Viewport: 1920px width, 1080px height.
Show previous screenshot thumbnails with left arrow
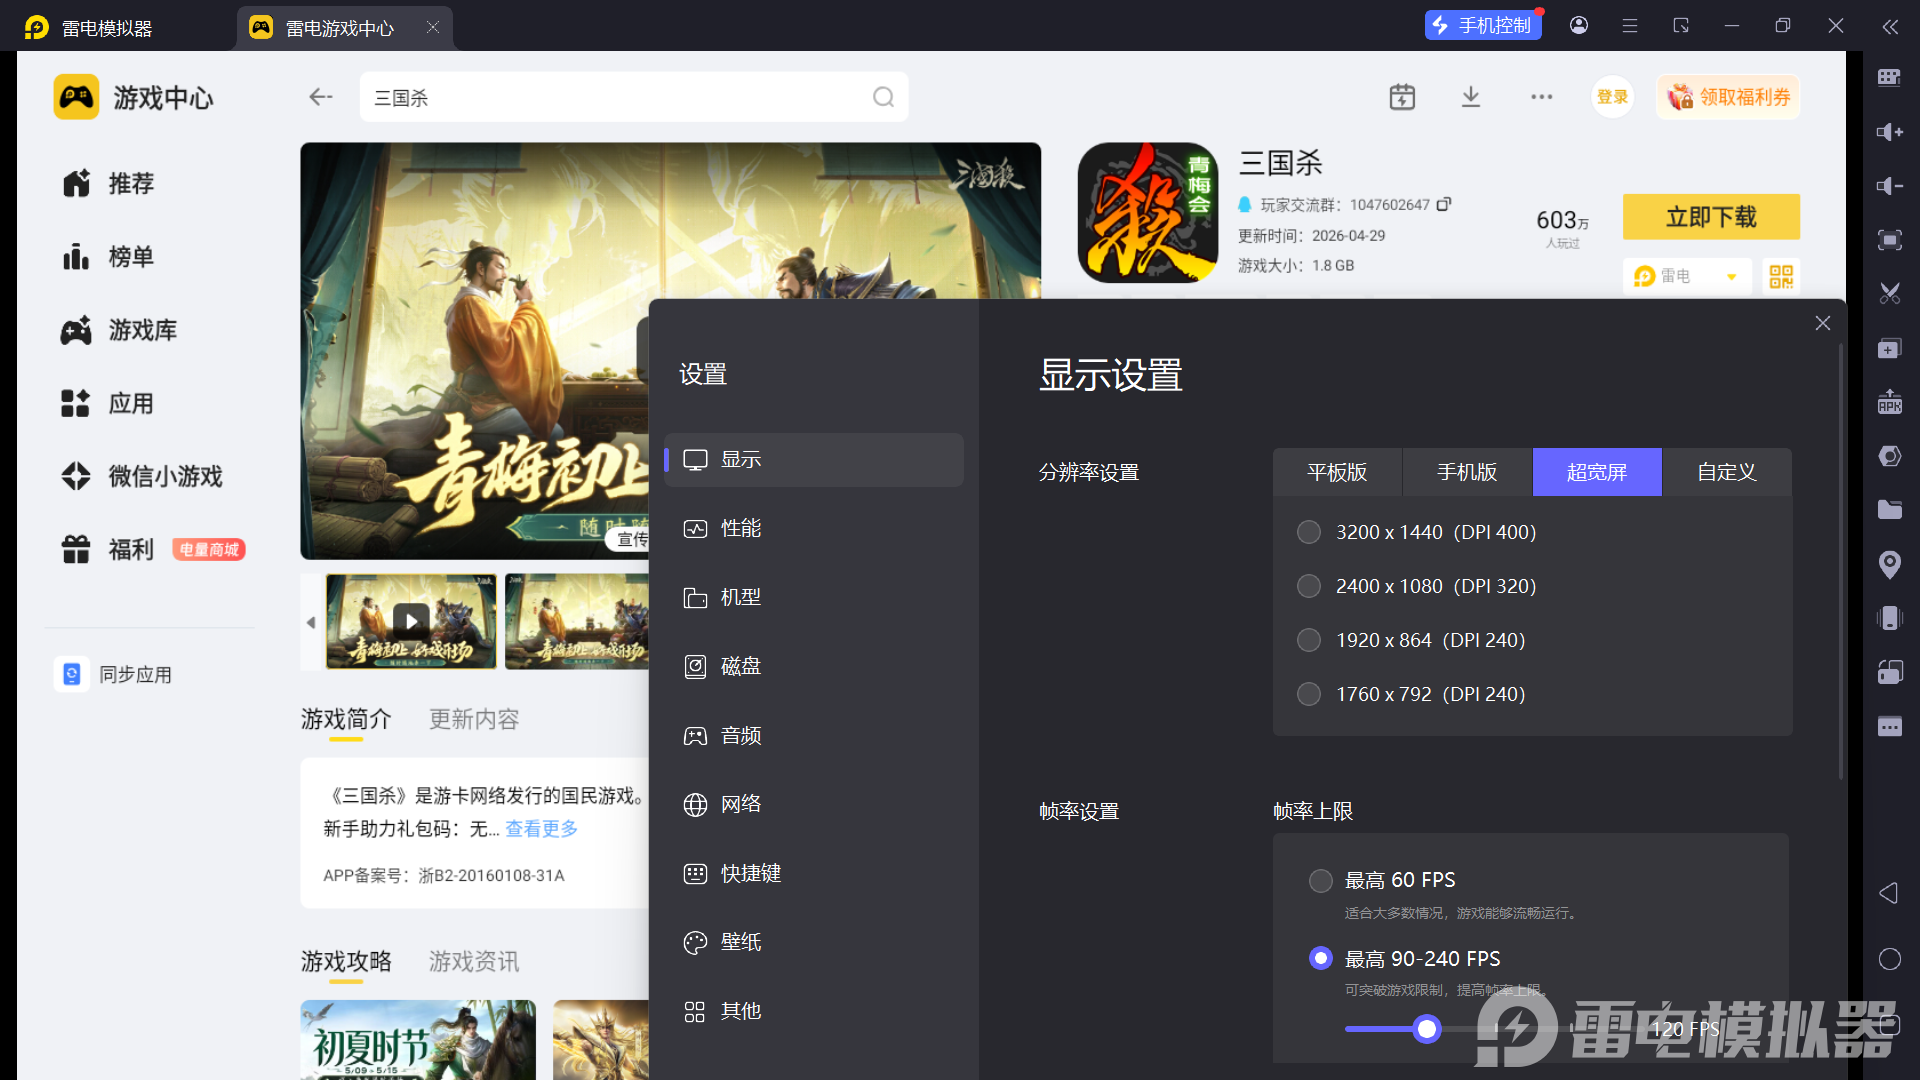tap(311, 622)
